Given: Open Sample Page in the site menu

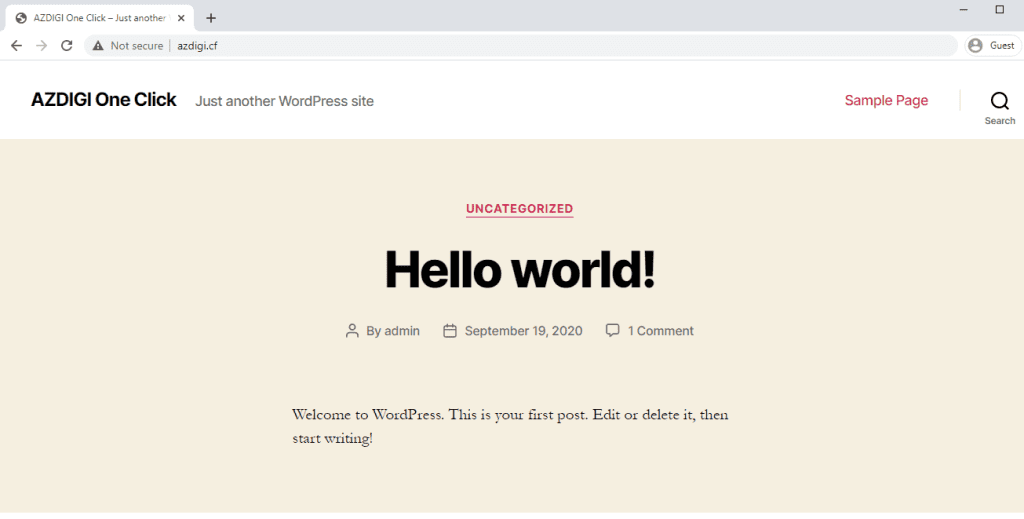Looking at the screenshot, I should 886,100.
